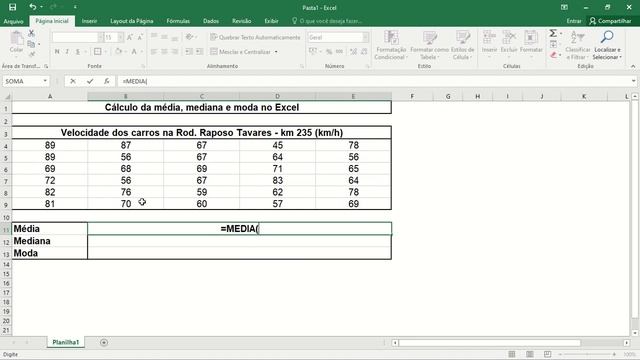The height and width of the screenshot is (360, 640).
Task: Click the Increase Indent icon
Action: tap(200, 51)
